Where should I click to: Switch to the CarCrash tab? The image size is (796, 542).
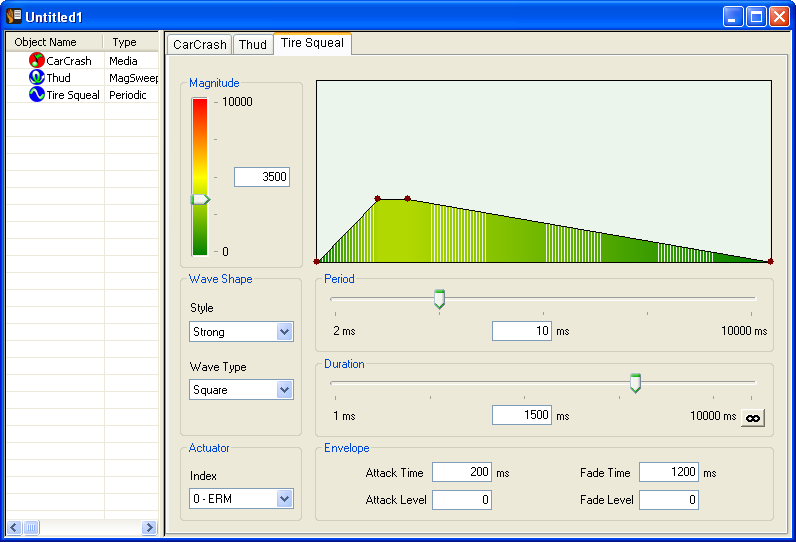coord(200,45)
